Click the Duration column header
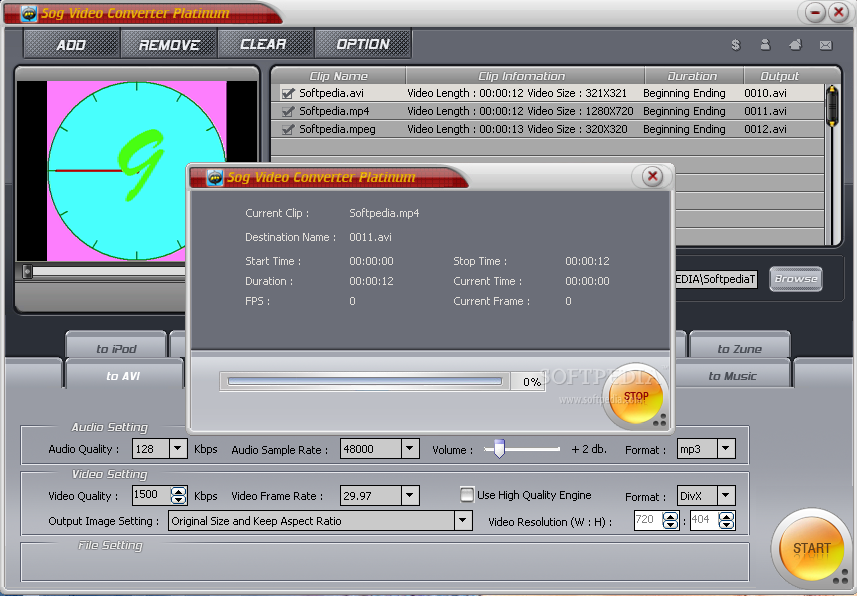 [x=694, y=76]
